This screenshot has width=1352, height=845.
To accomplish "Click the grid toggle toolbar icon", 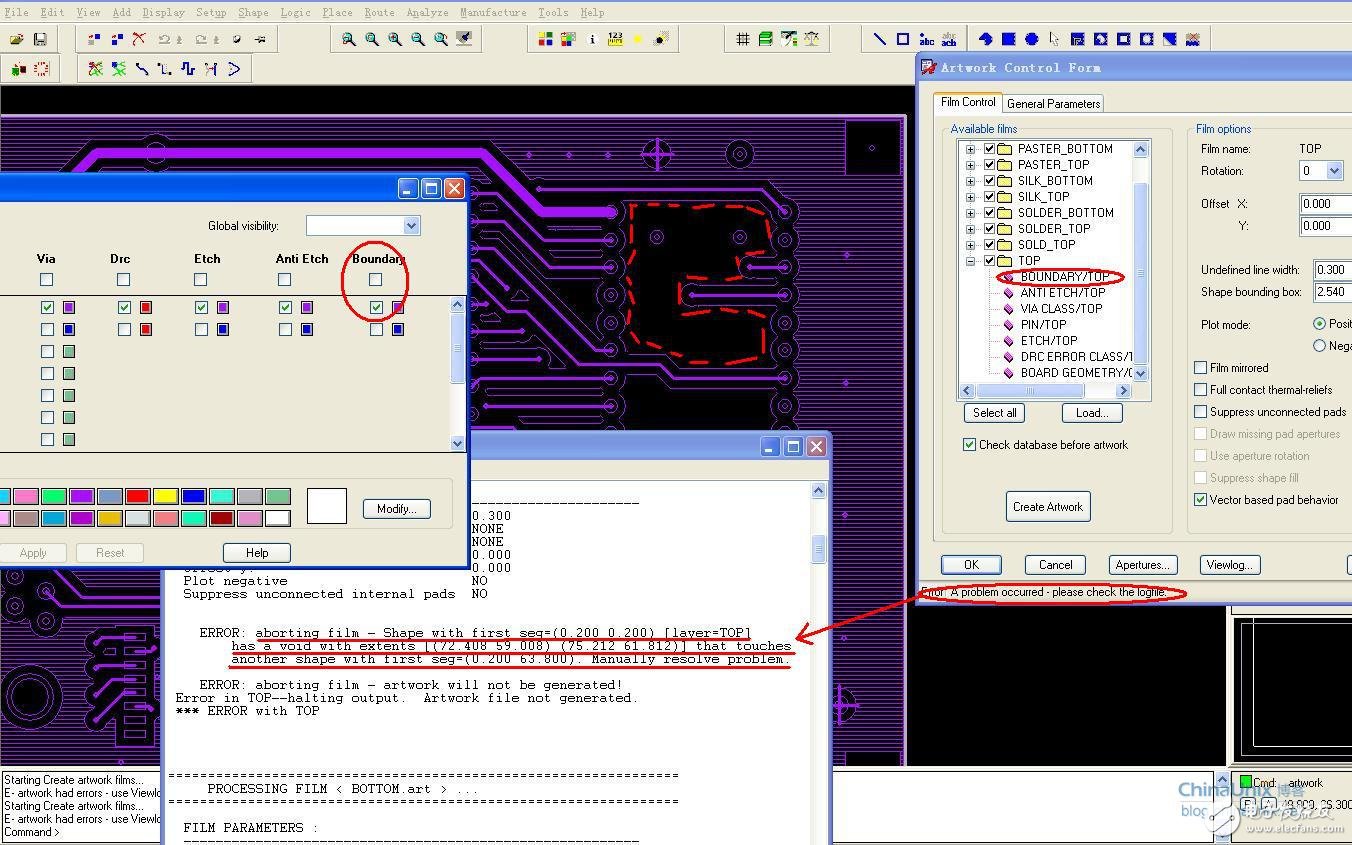I will (x=743, y=39).
